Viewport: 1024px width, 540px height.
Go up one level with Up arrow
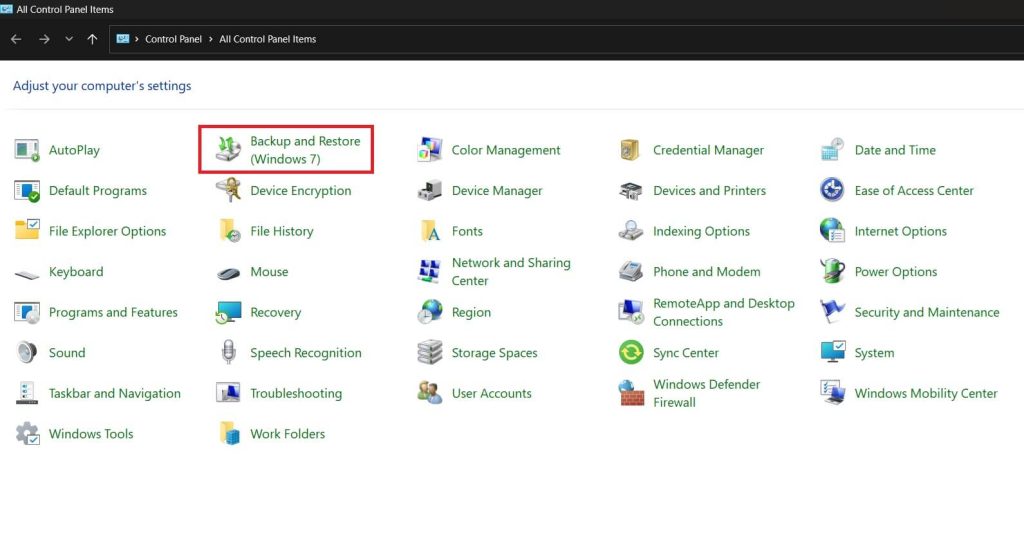(92, 39)
